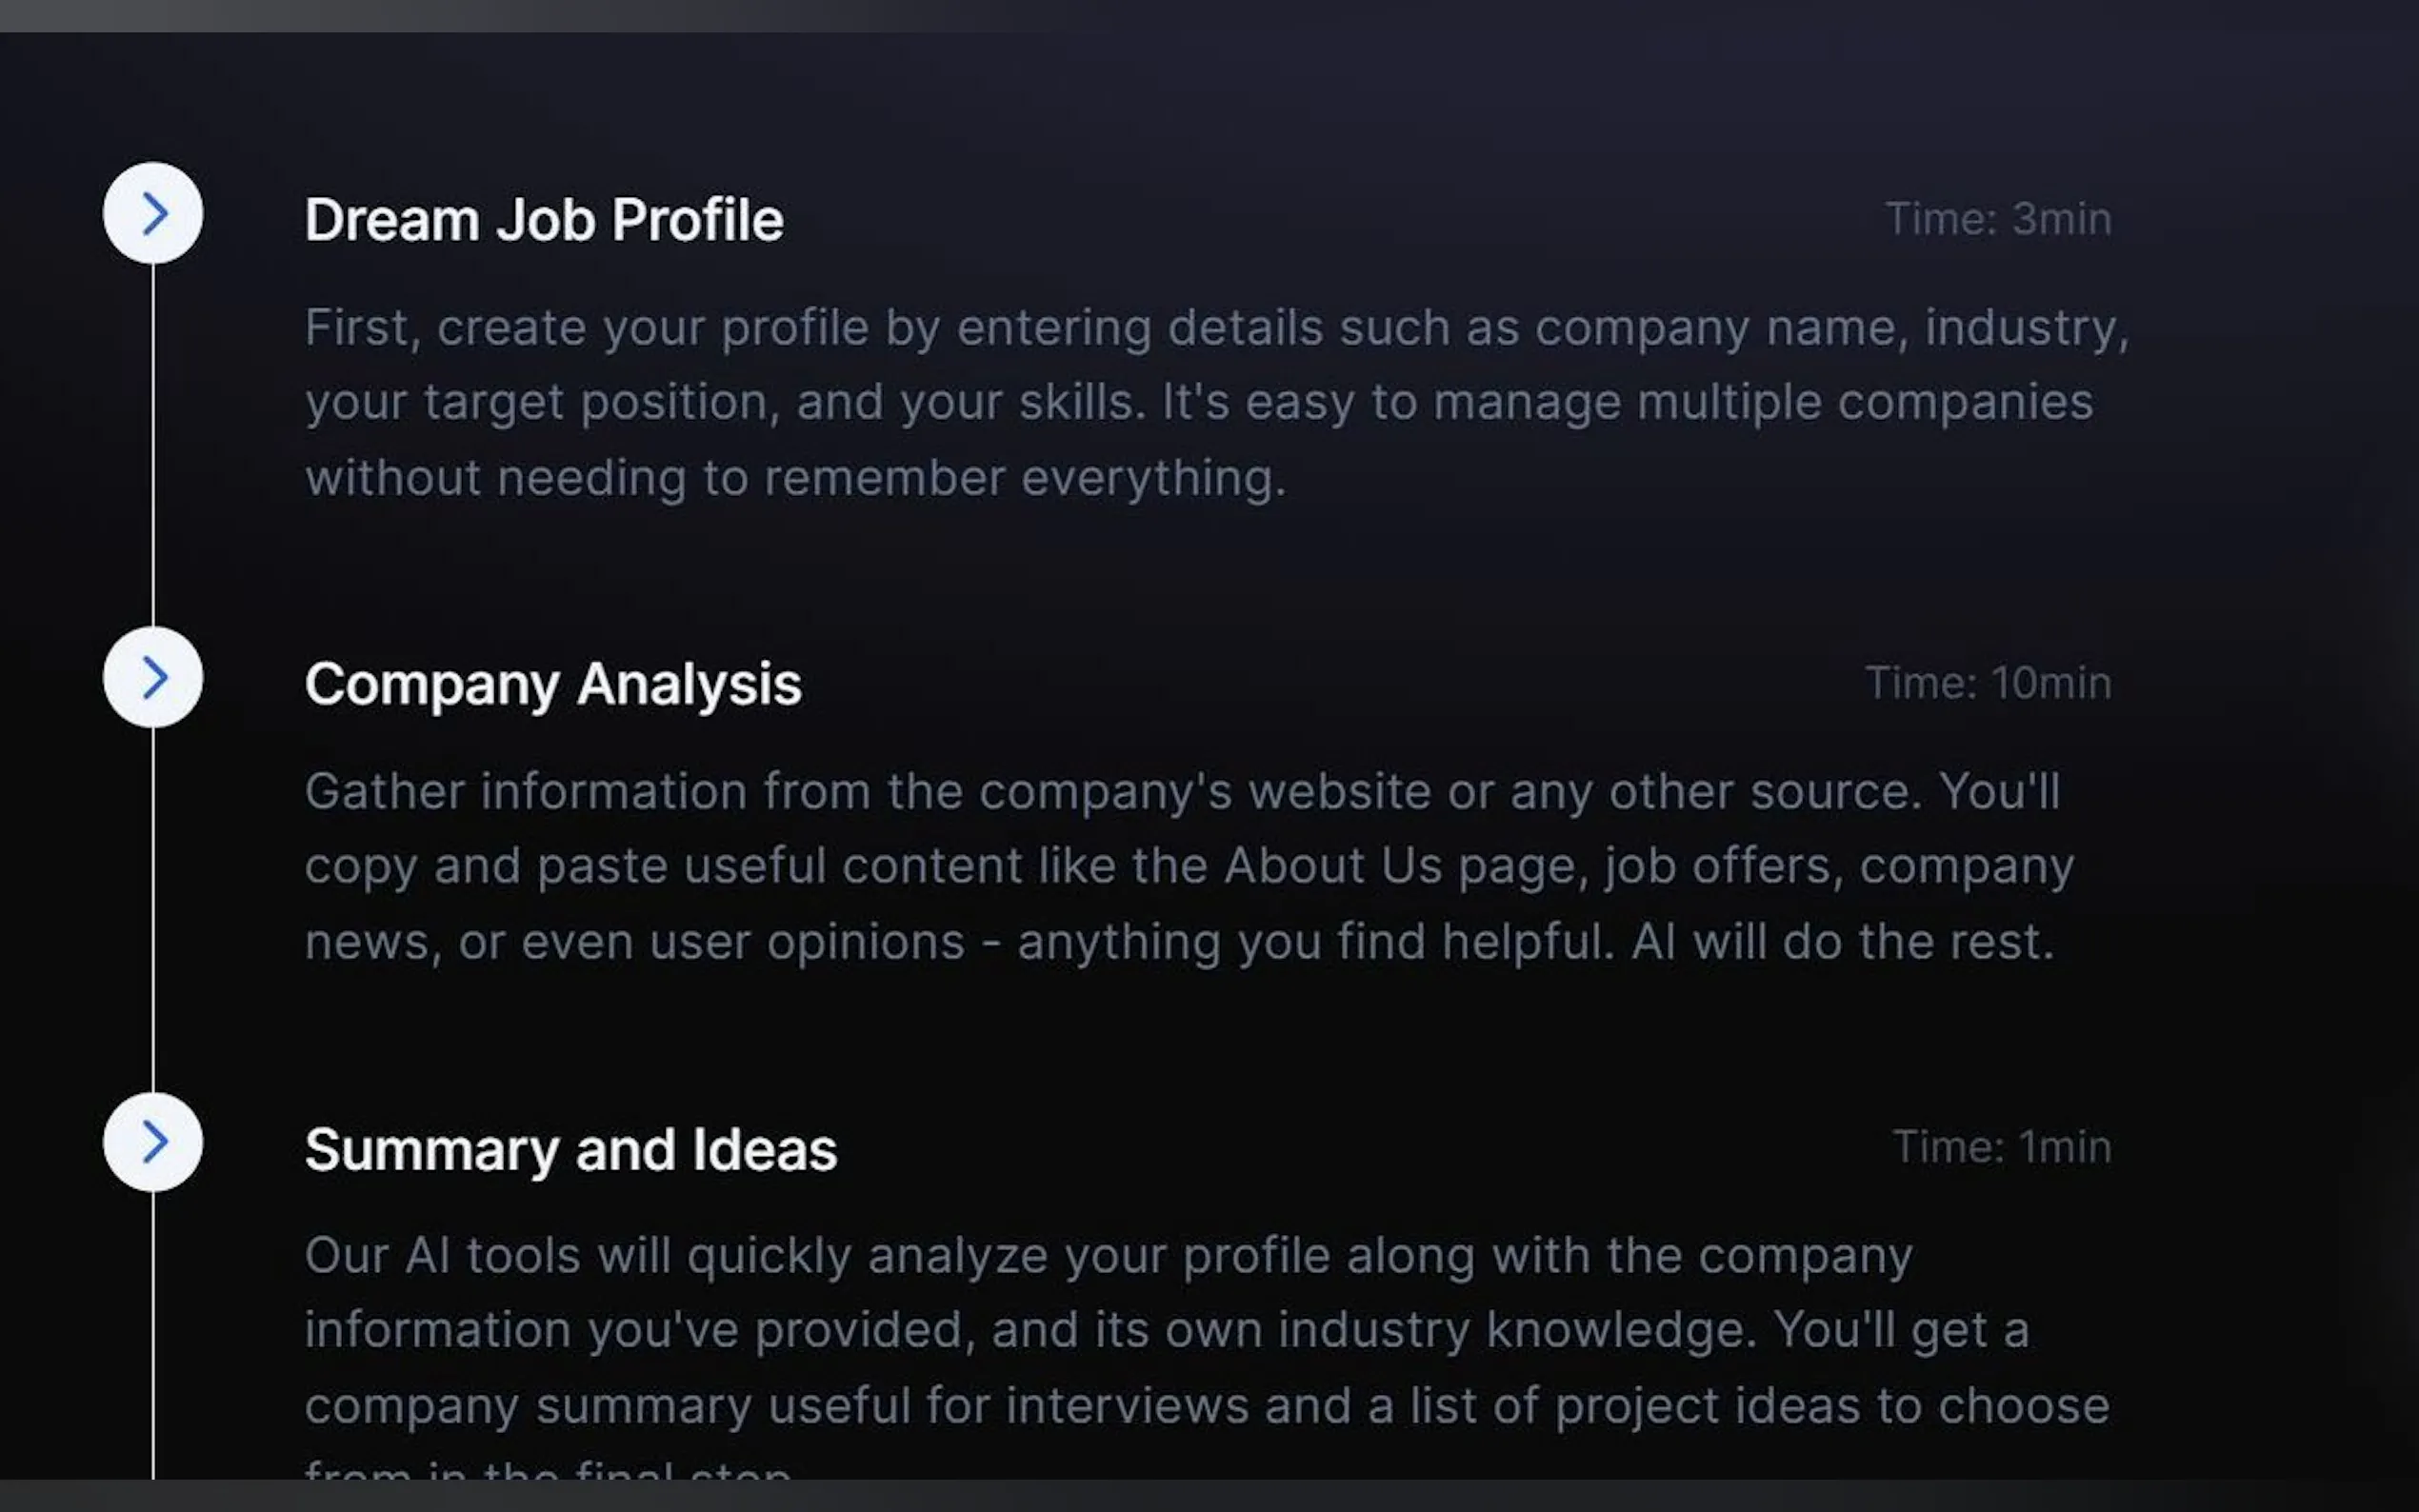Expand the Dream Job Profile chevron
Image resolution: width=2419 pixels, height=1512 pixels.
coord(153,213)
